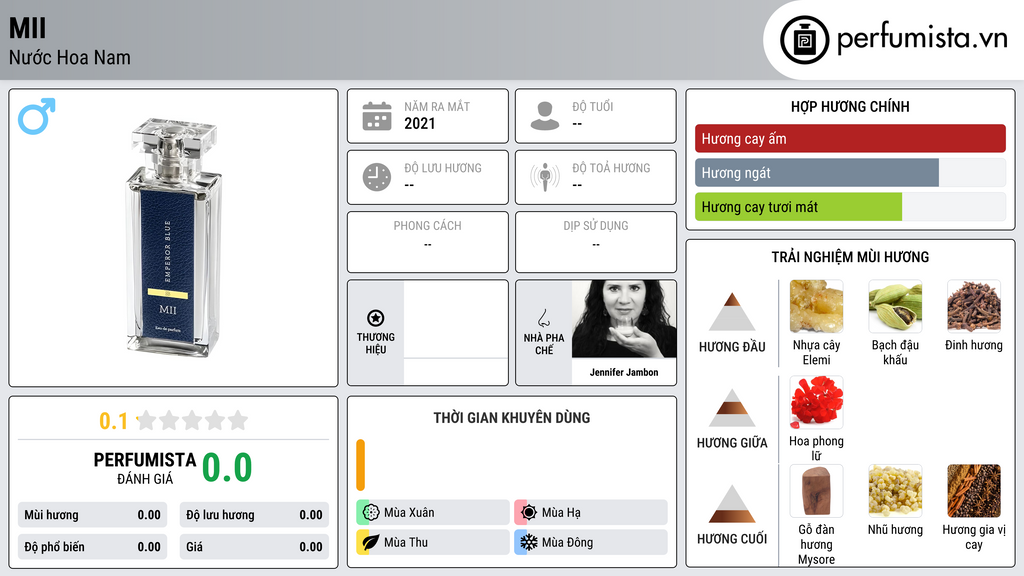Click the red Hương cay ấm bar

click(850, 138)
